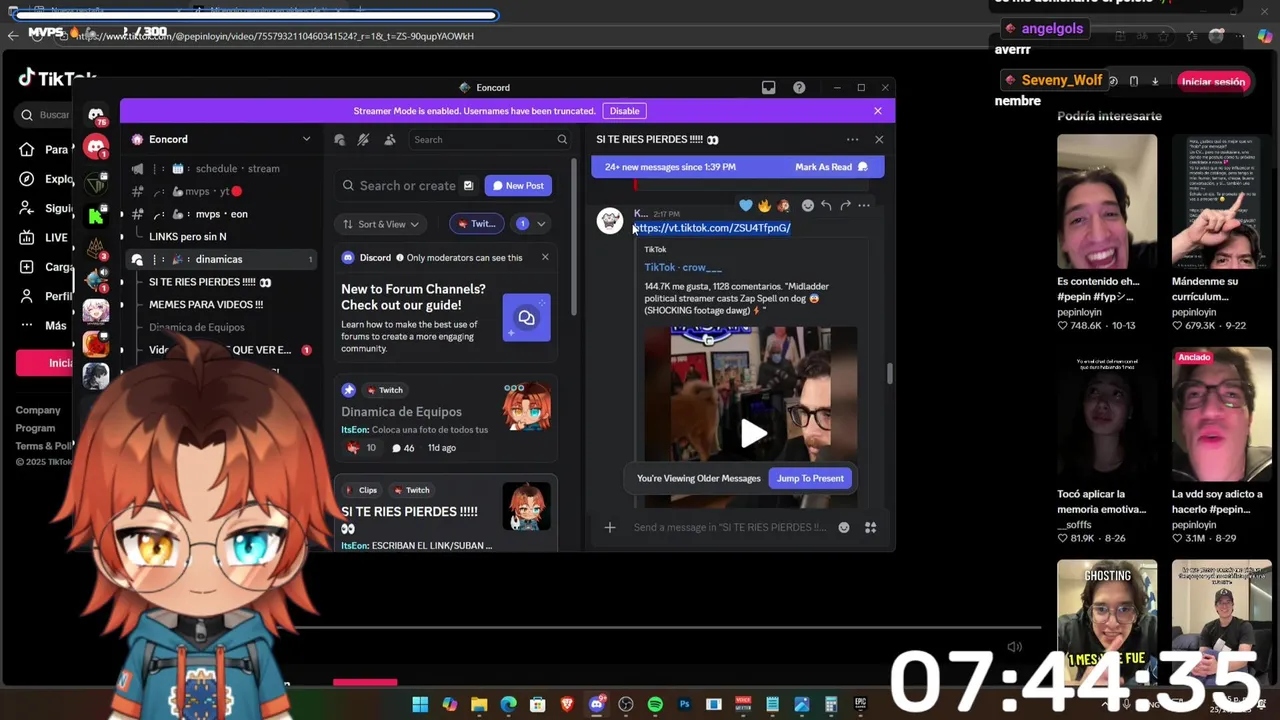The image size is (1280, 720).
Task: Open emoji picker in message box
Action: (844, 527)
